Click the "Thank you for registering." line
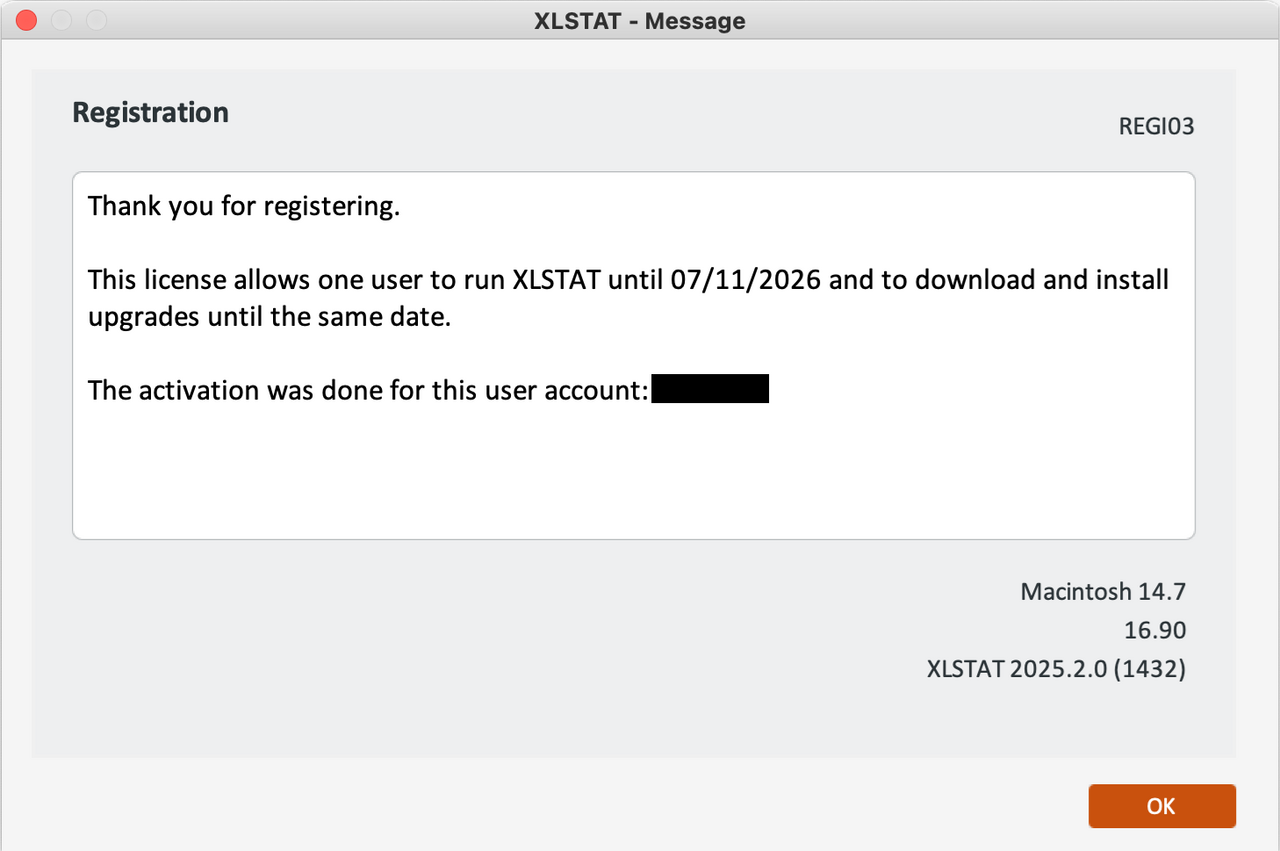 click(x=244, y=206)
